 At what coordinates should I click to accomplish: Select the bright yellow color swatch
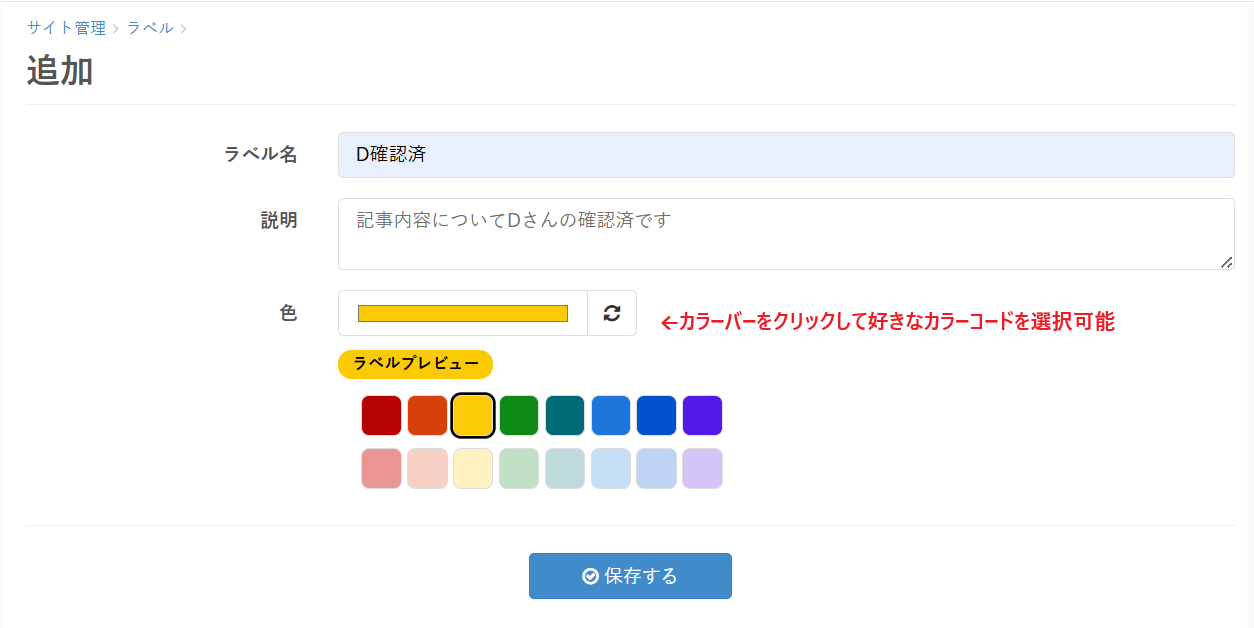(473, 416)
